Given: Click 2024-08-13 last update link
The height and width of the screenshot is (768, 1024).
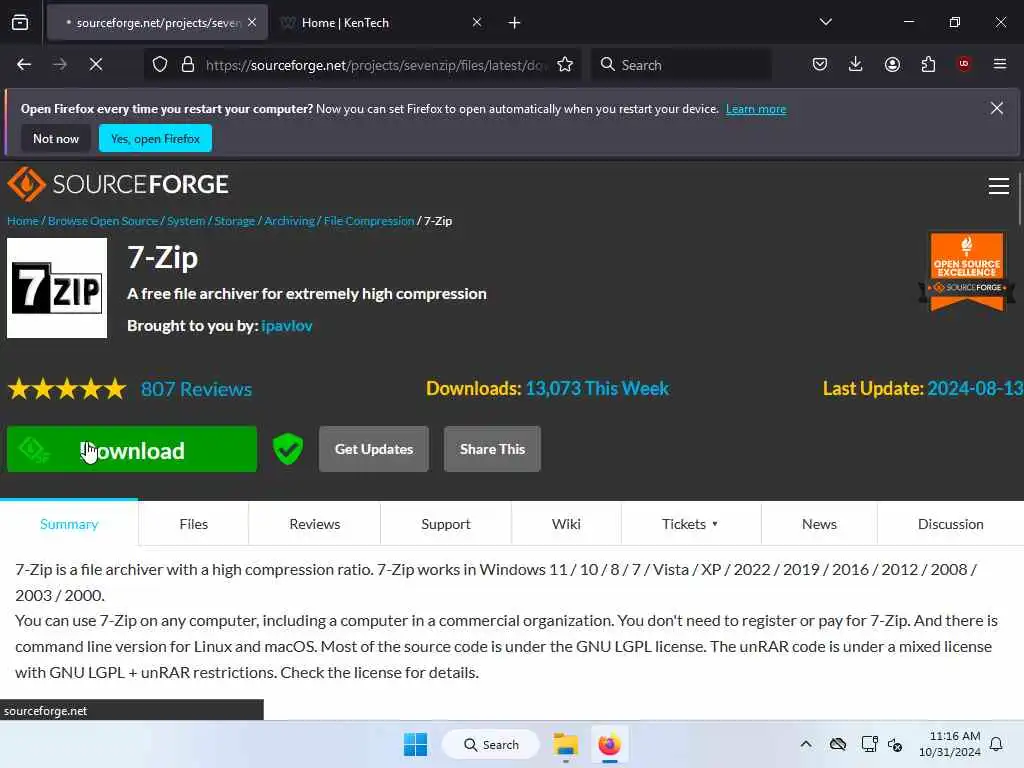Looking at the screenshot, I should click(975, 389).
